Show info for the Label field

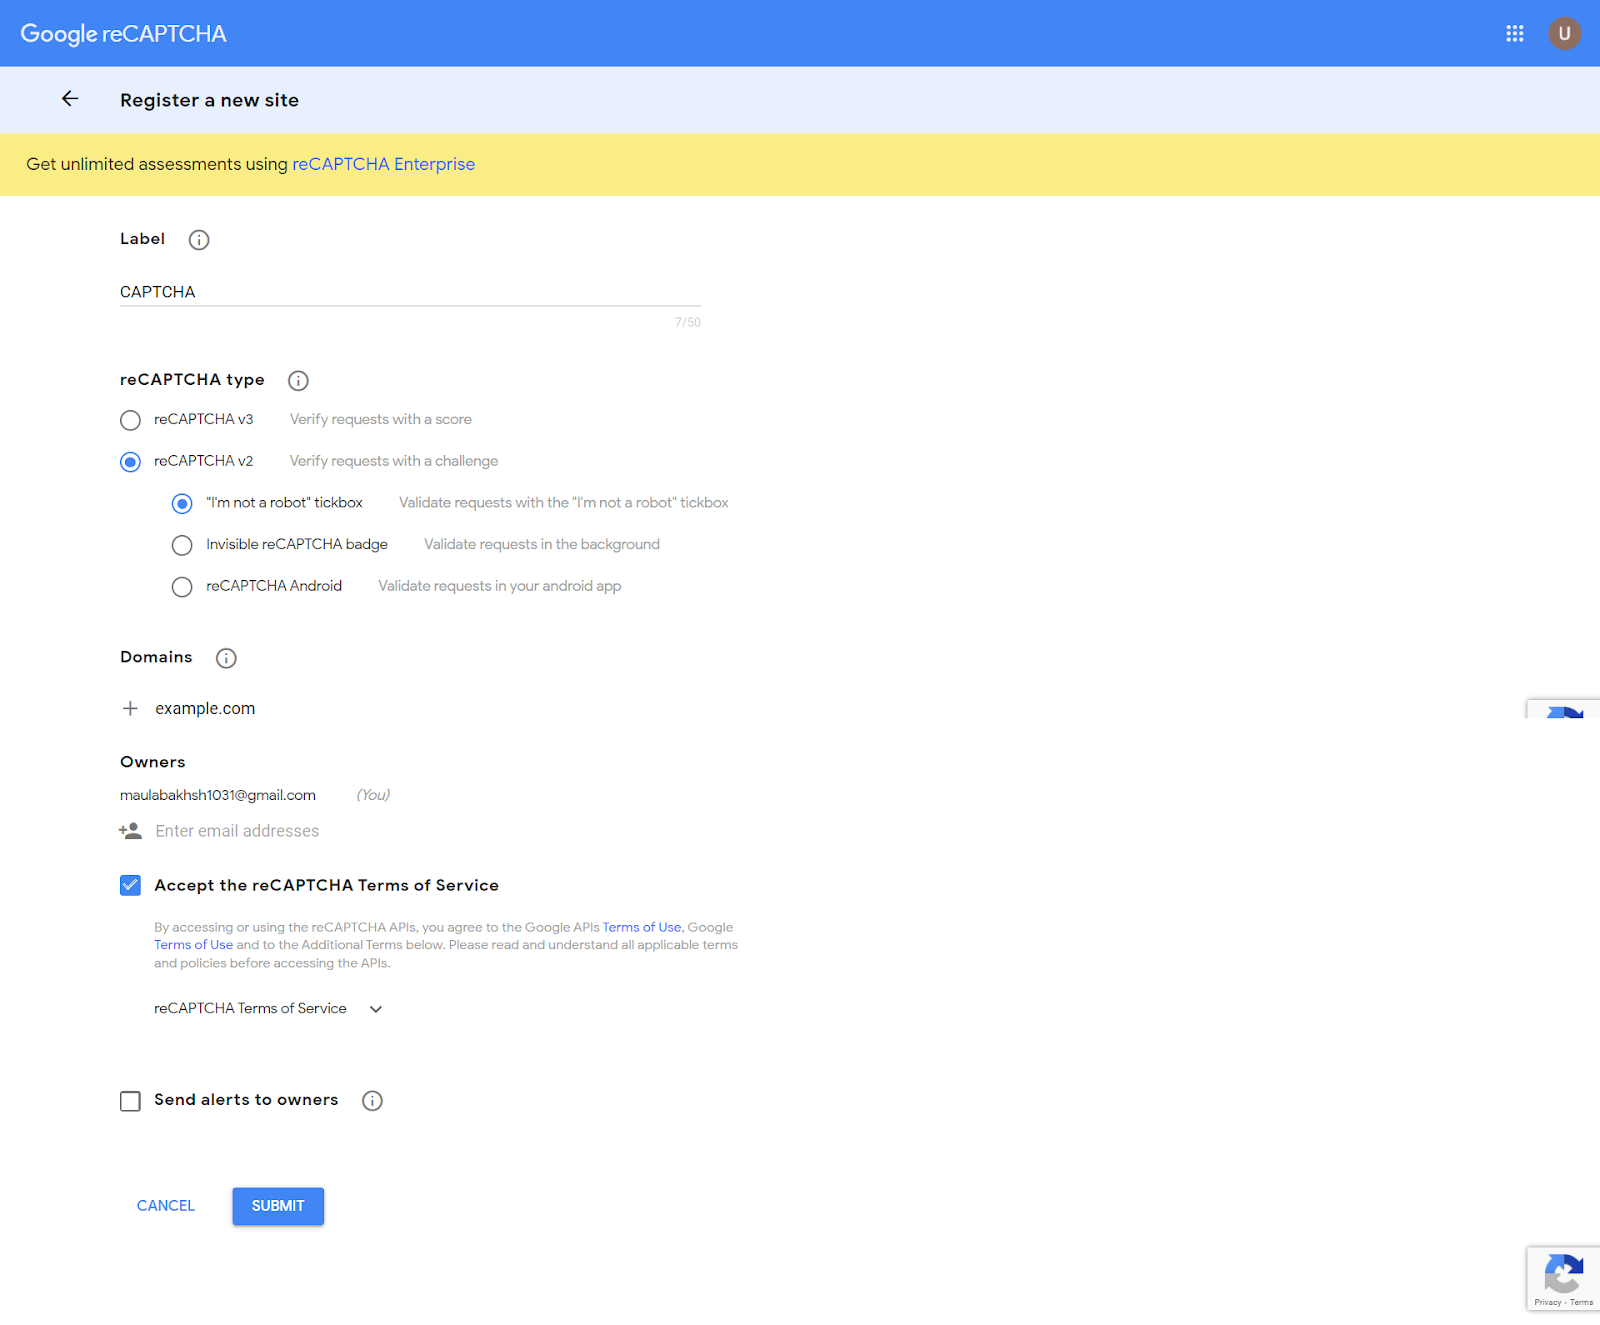pyautogui.click(x=199, y=240)
